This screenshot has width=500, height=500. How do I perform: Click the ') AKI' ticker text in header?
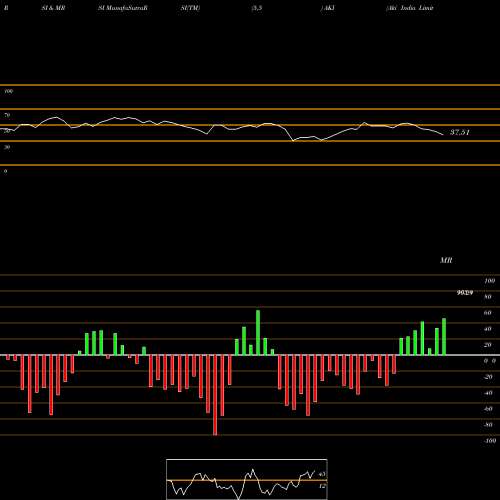(327, 8)
